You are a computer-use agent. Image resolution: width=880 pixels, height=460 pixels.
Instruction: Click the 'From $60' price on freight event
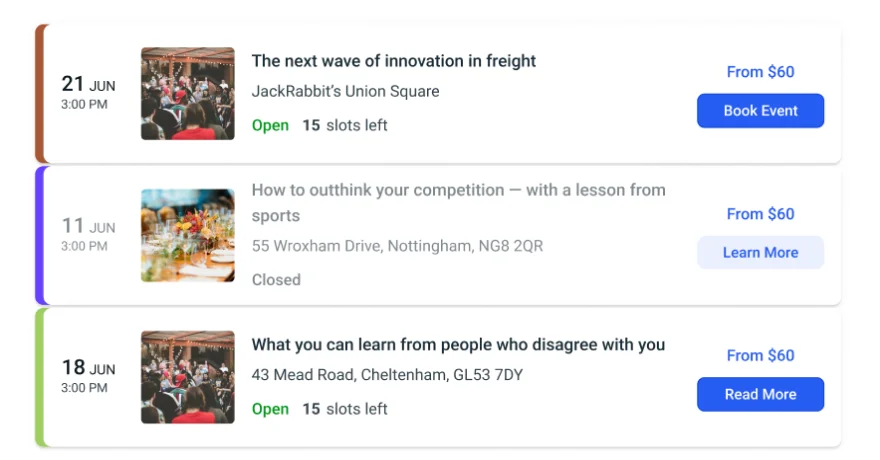click(x=760, y=72)
